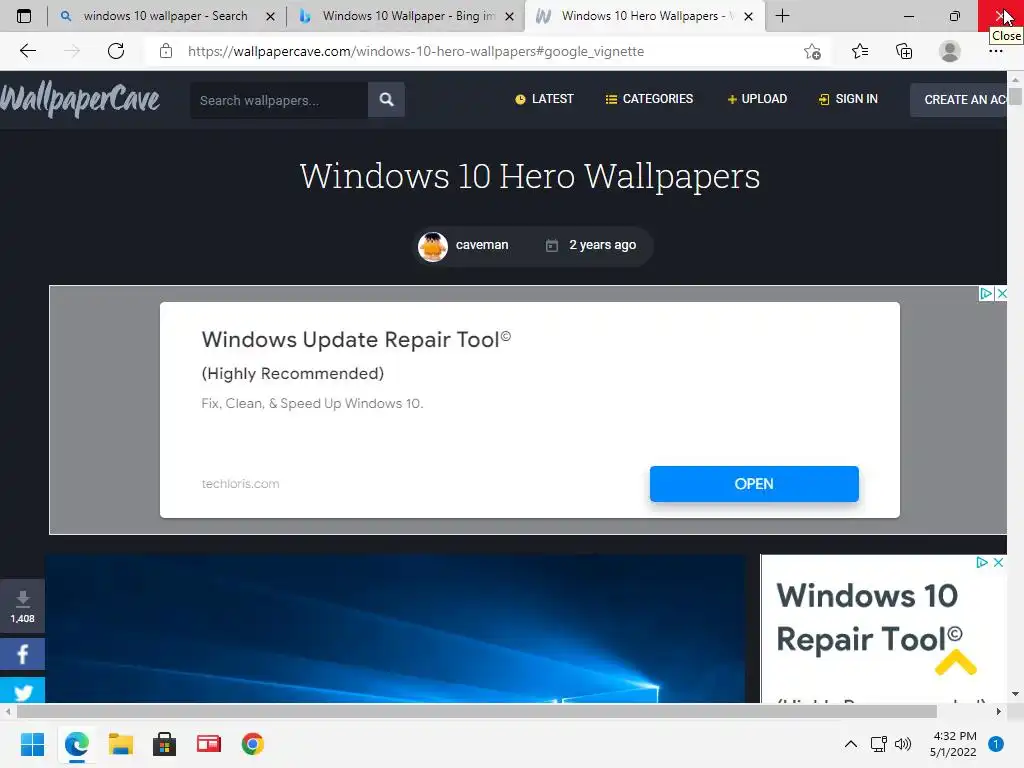Click the yellow scroll-to-top arrow
Image resolution: width=1024 pixels, height=768 pixels.
click(x=955, y=664)
